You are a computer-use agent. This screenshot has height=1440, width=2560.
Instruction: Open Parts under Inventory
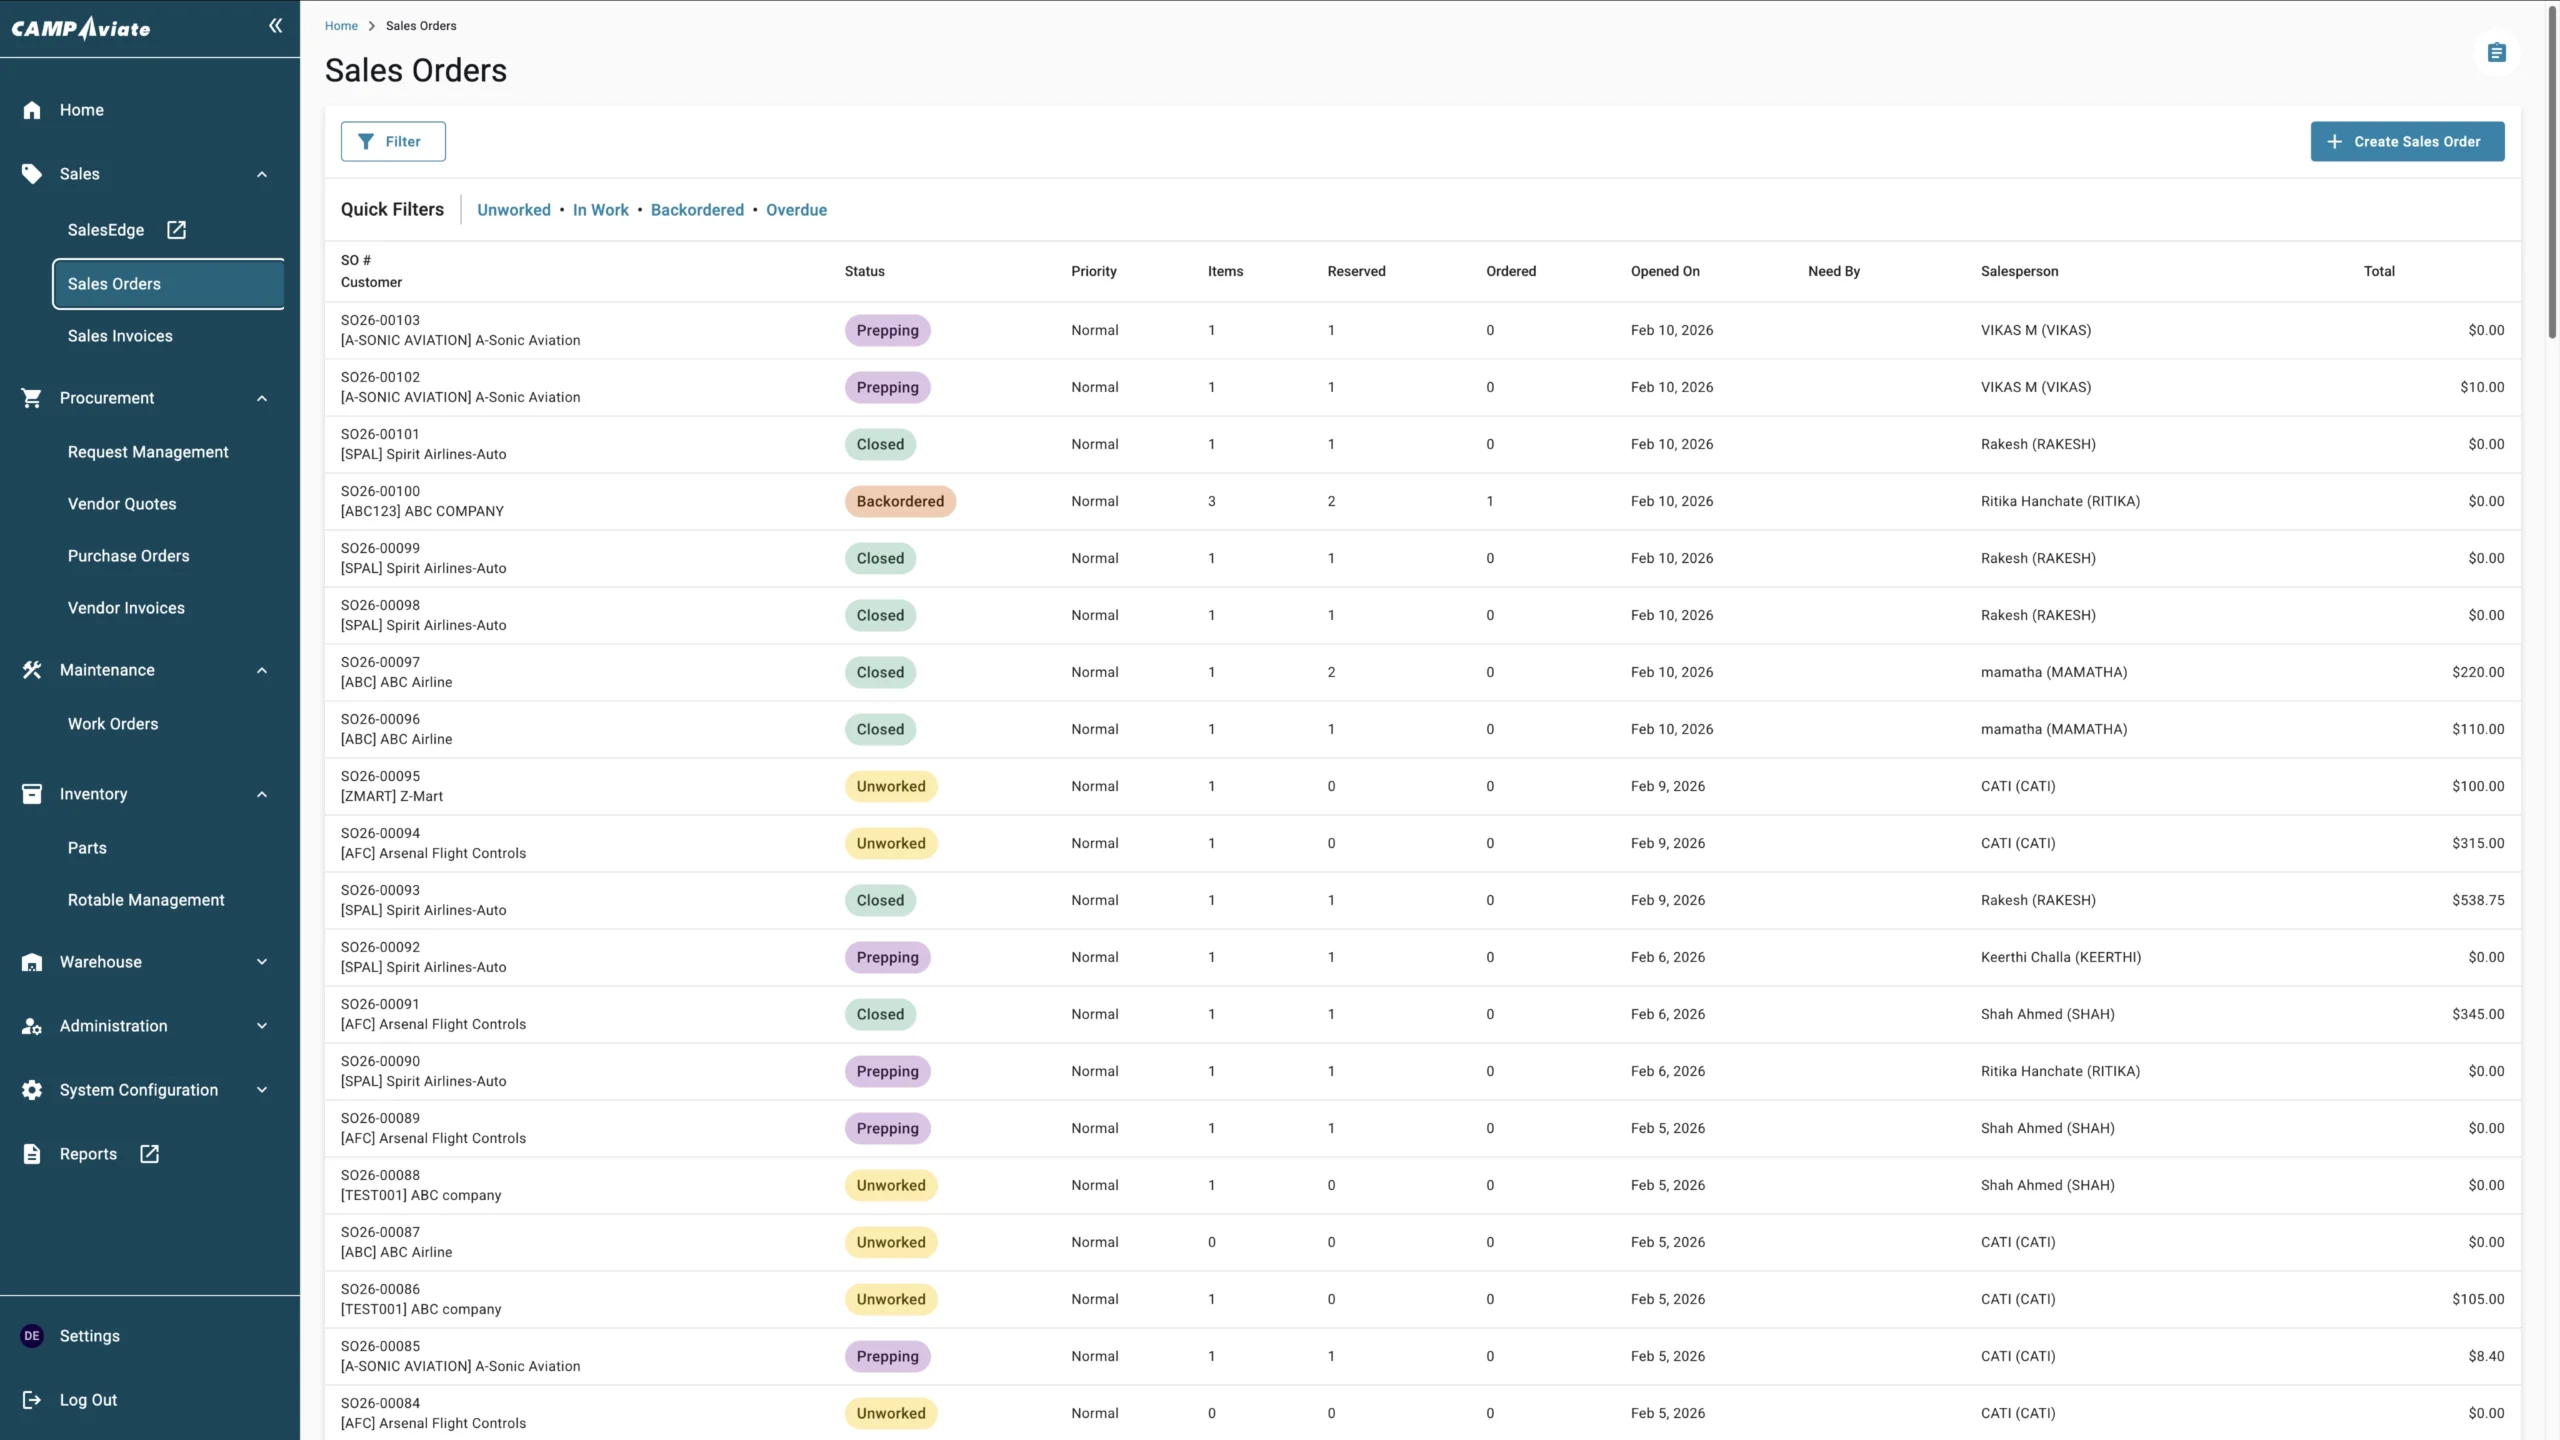point(87,848)
